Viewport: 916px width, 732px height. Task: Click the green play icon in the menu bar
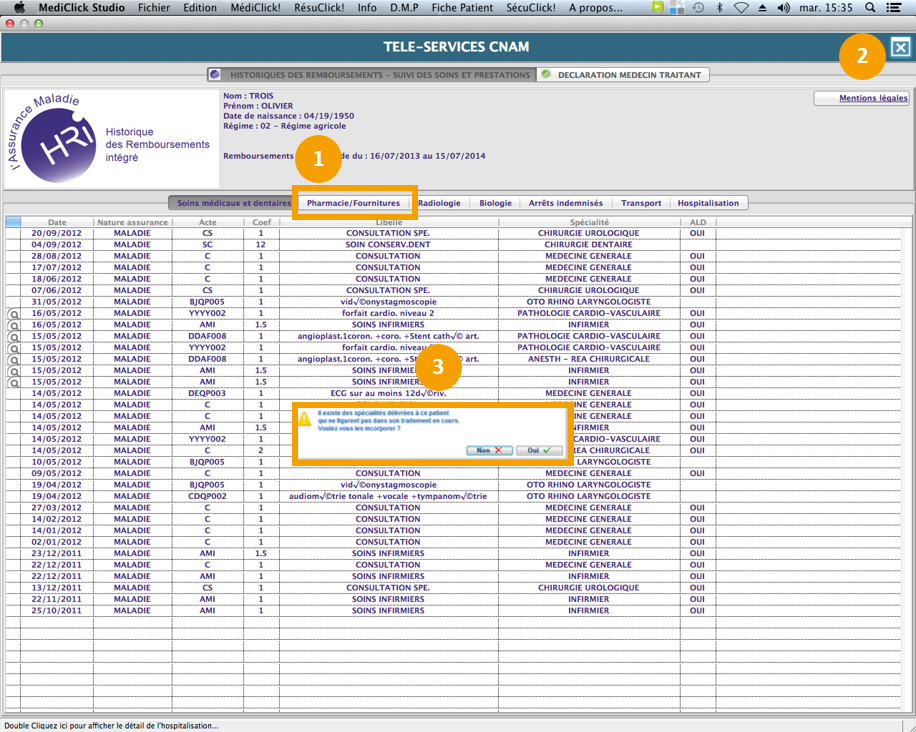coord(657,7)
